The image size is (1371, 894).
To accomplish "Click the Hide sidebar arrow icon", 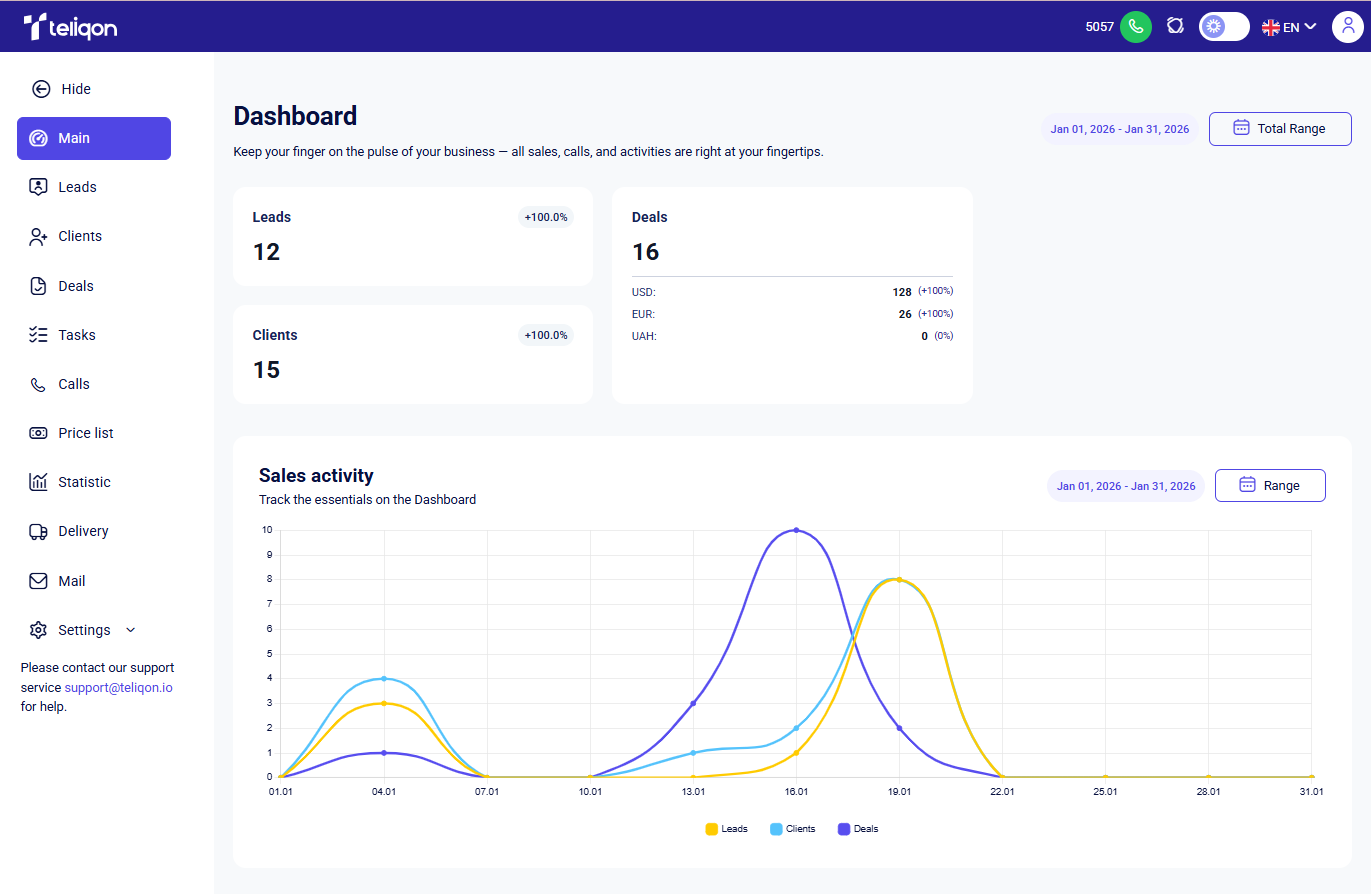I will tap(41, 89).
